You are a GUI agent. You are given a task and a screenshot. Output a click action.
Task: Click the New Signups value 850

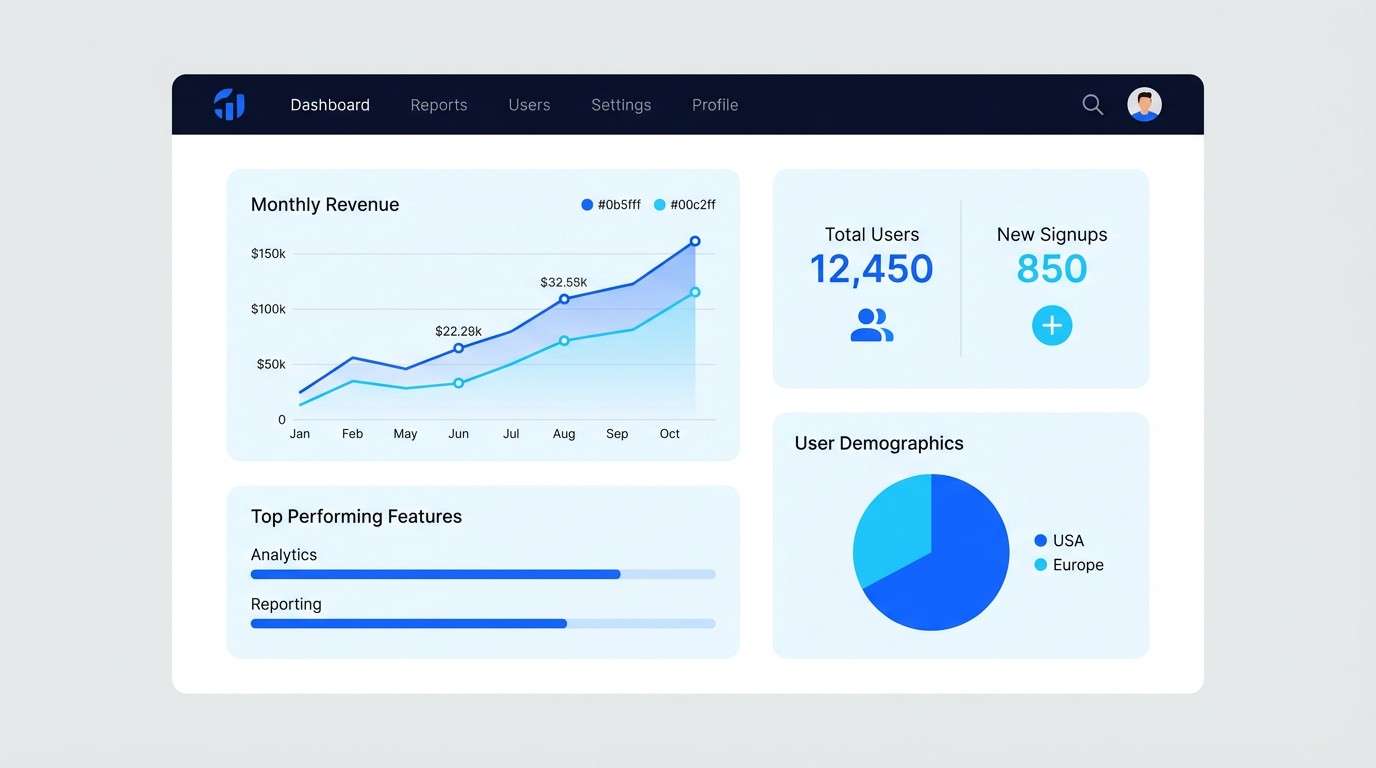pyautogui.click(x=1051, y=268)
